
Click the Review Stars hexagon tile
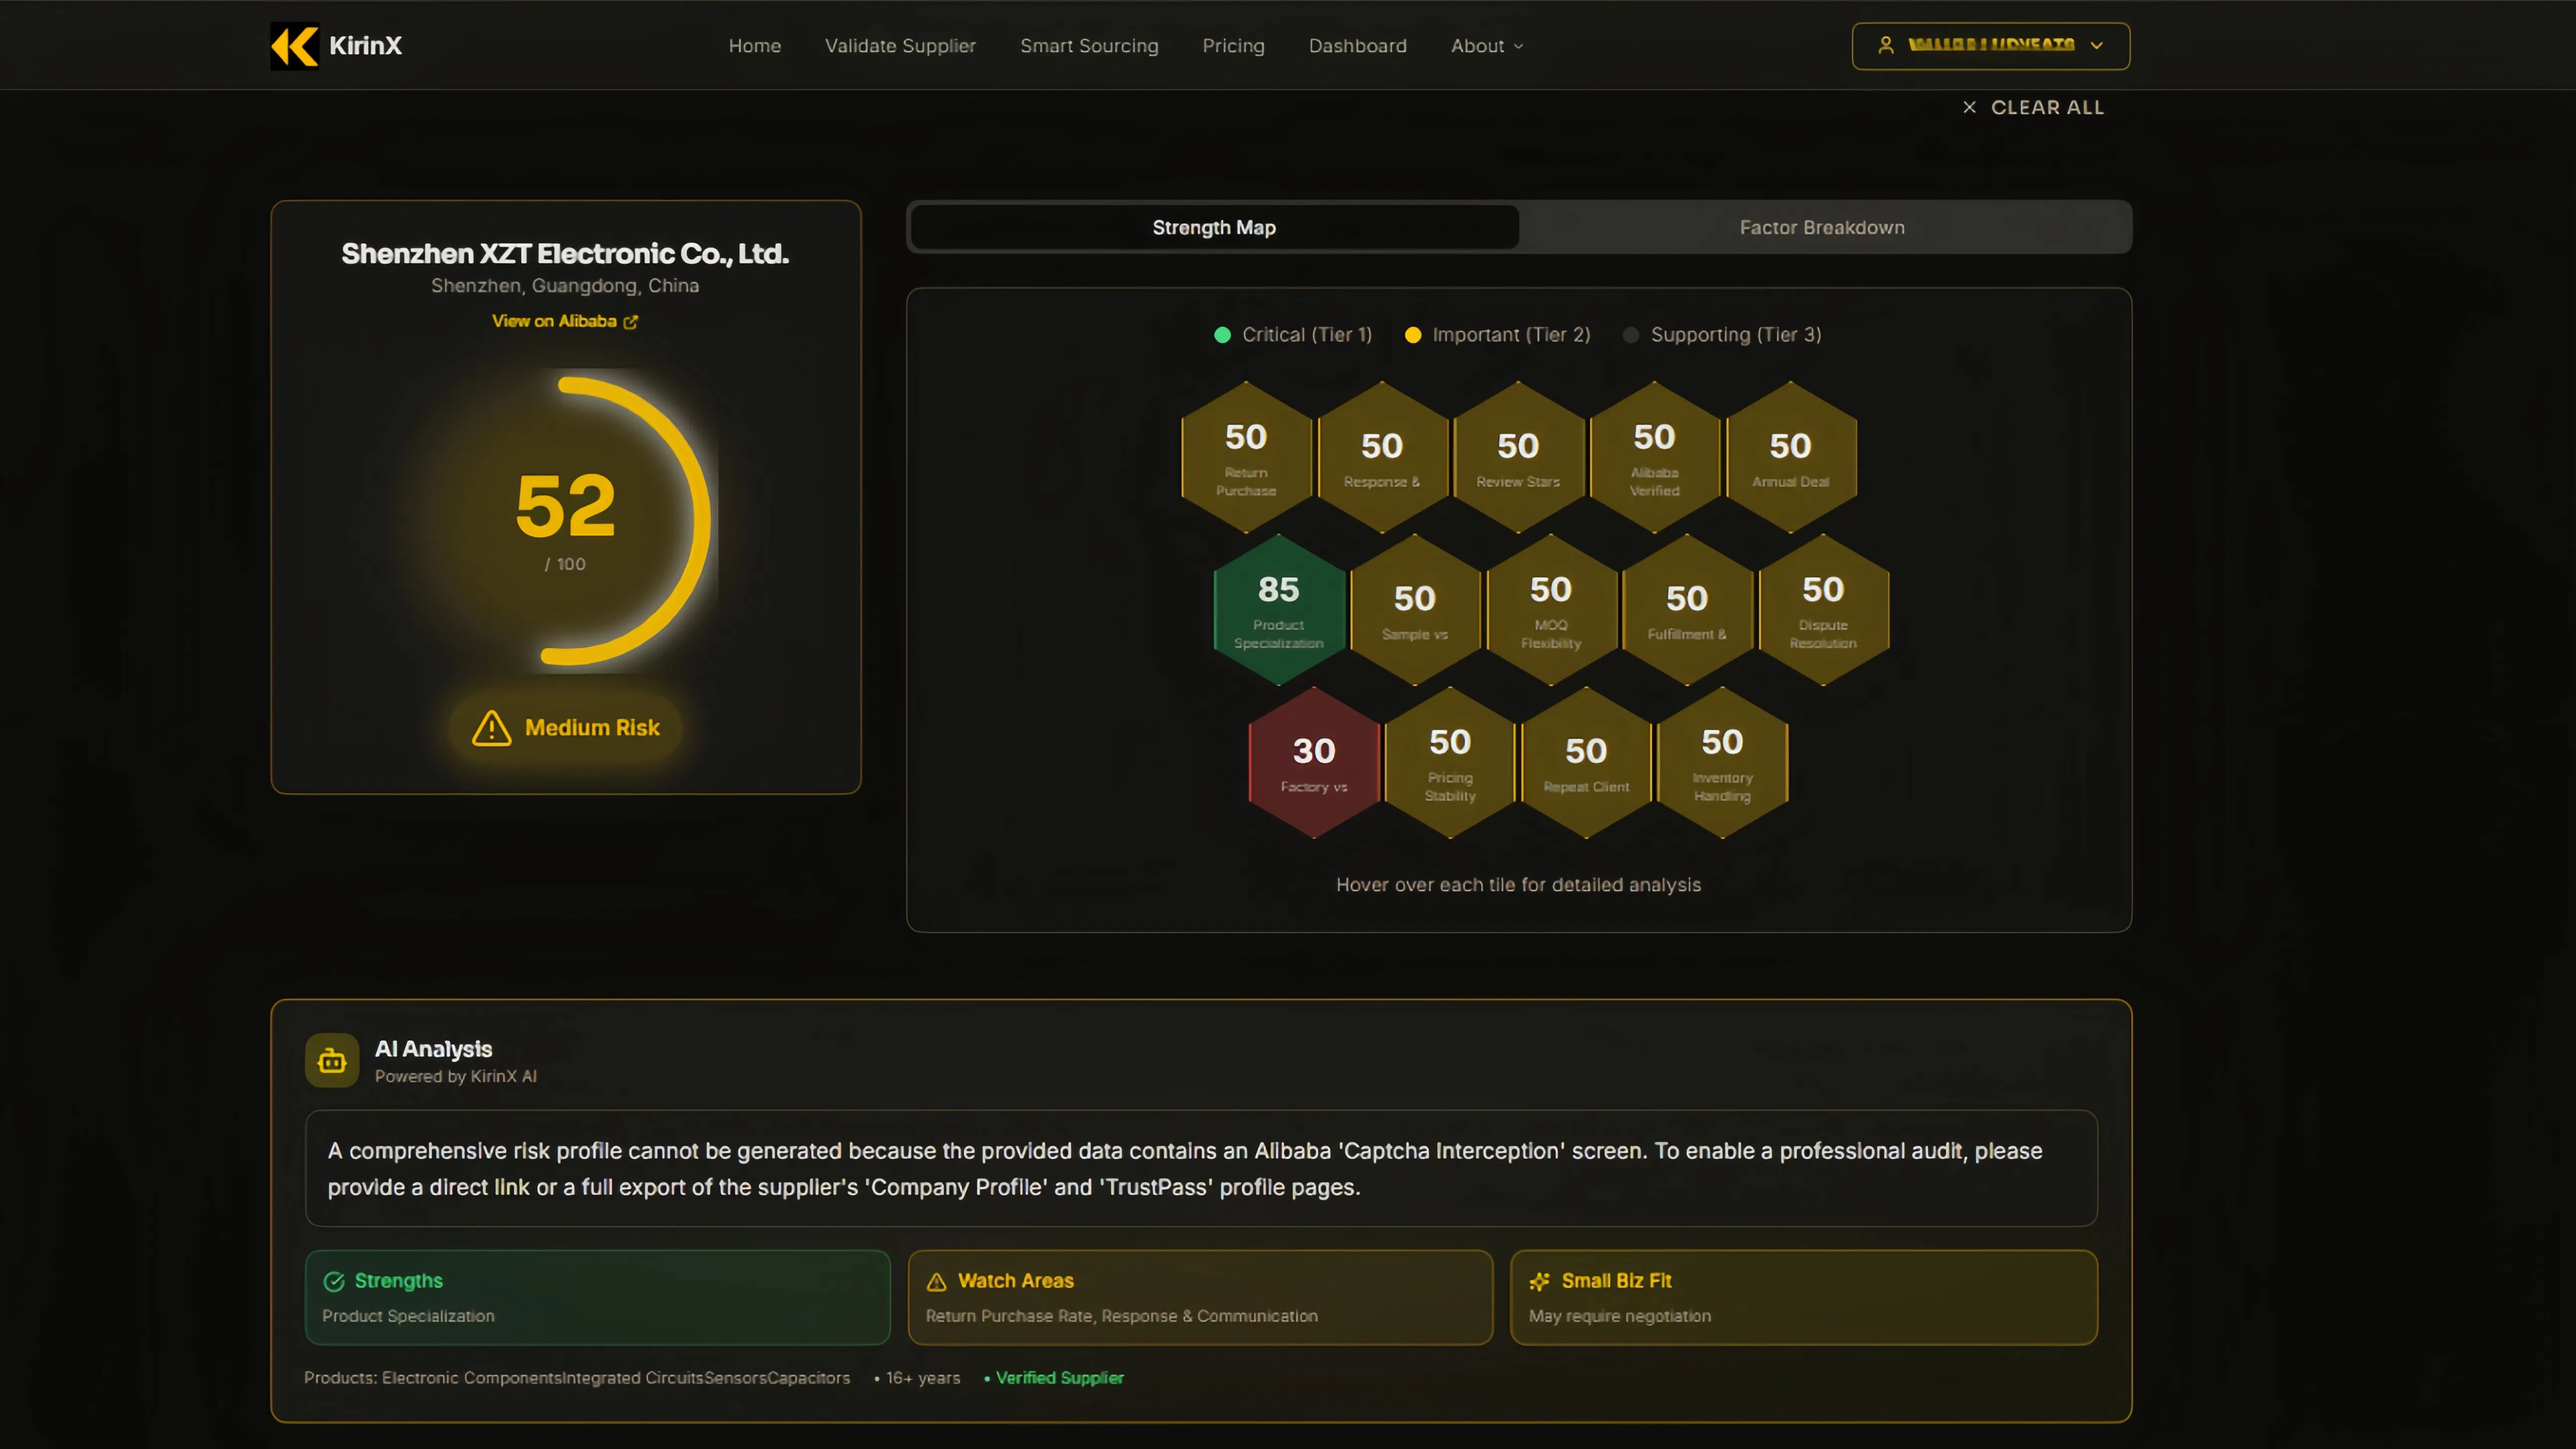[1518, 457]
